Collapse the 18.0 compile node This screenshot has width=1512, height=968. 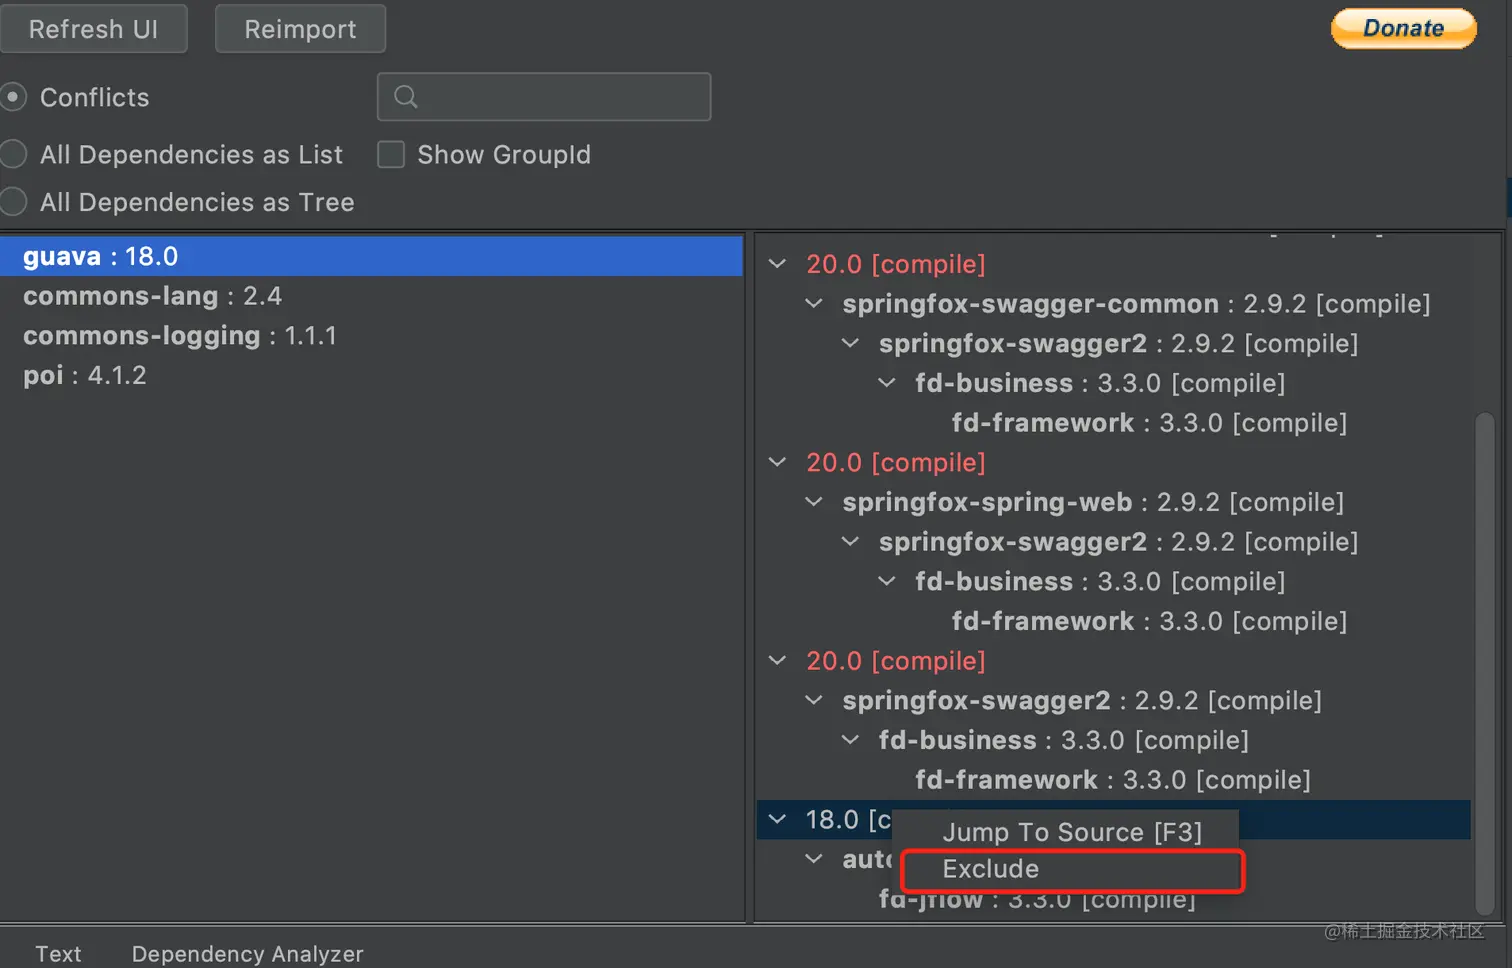pos(777,819)
